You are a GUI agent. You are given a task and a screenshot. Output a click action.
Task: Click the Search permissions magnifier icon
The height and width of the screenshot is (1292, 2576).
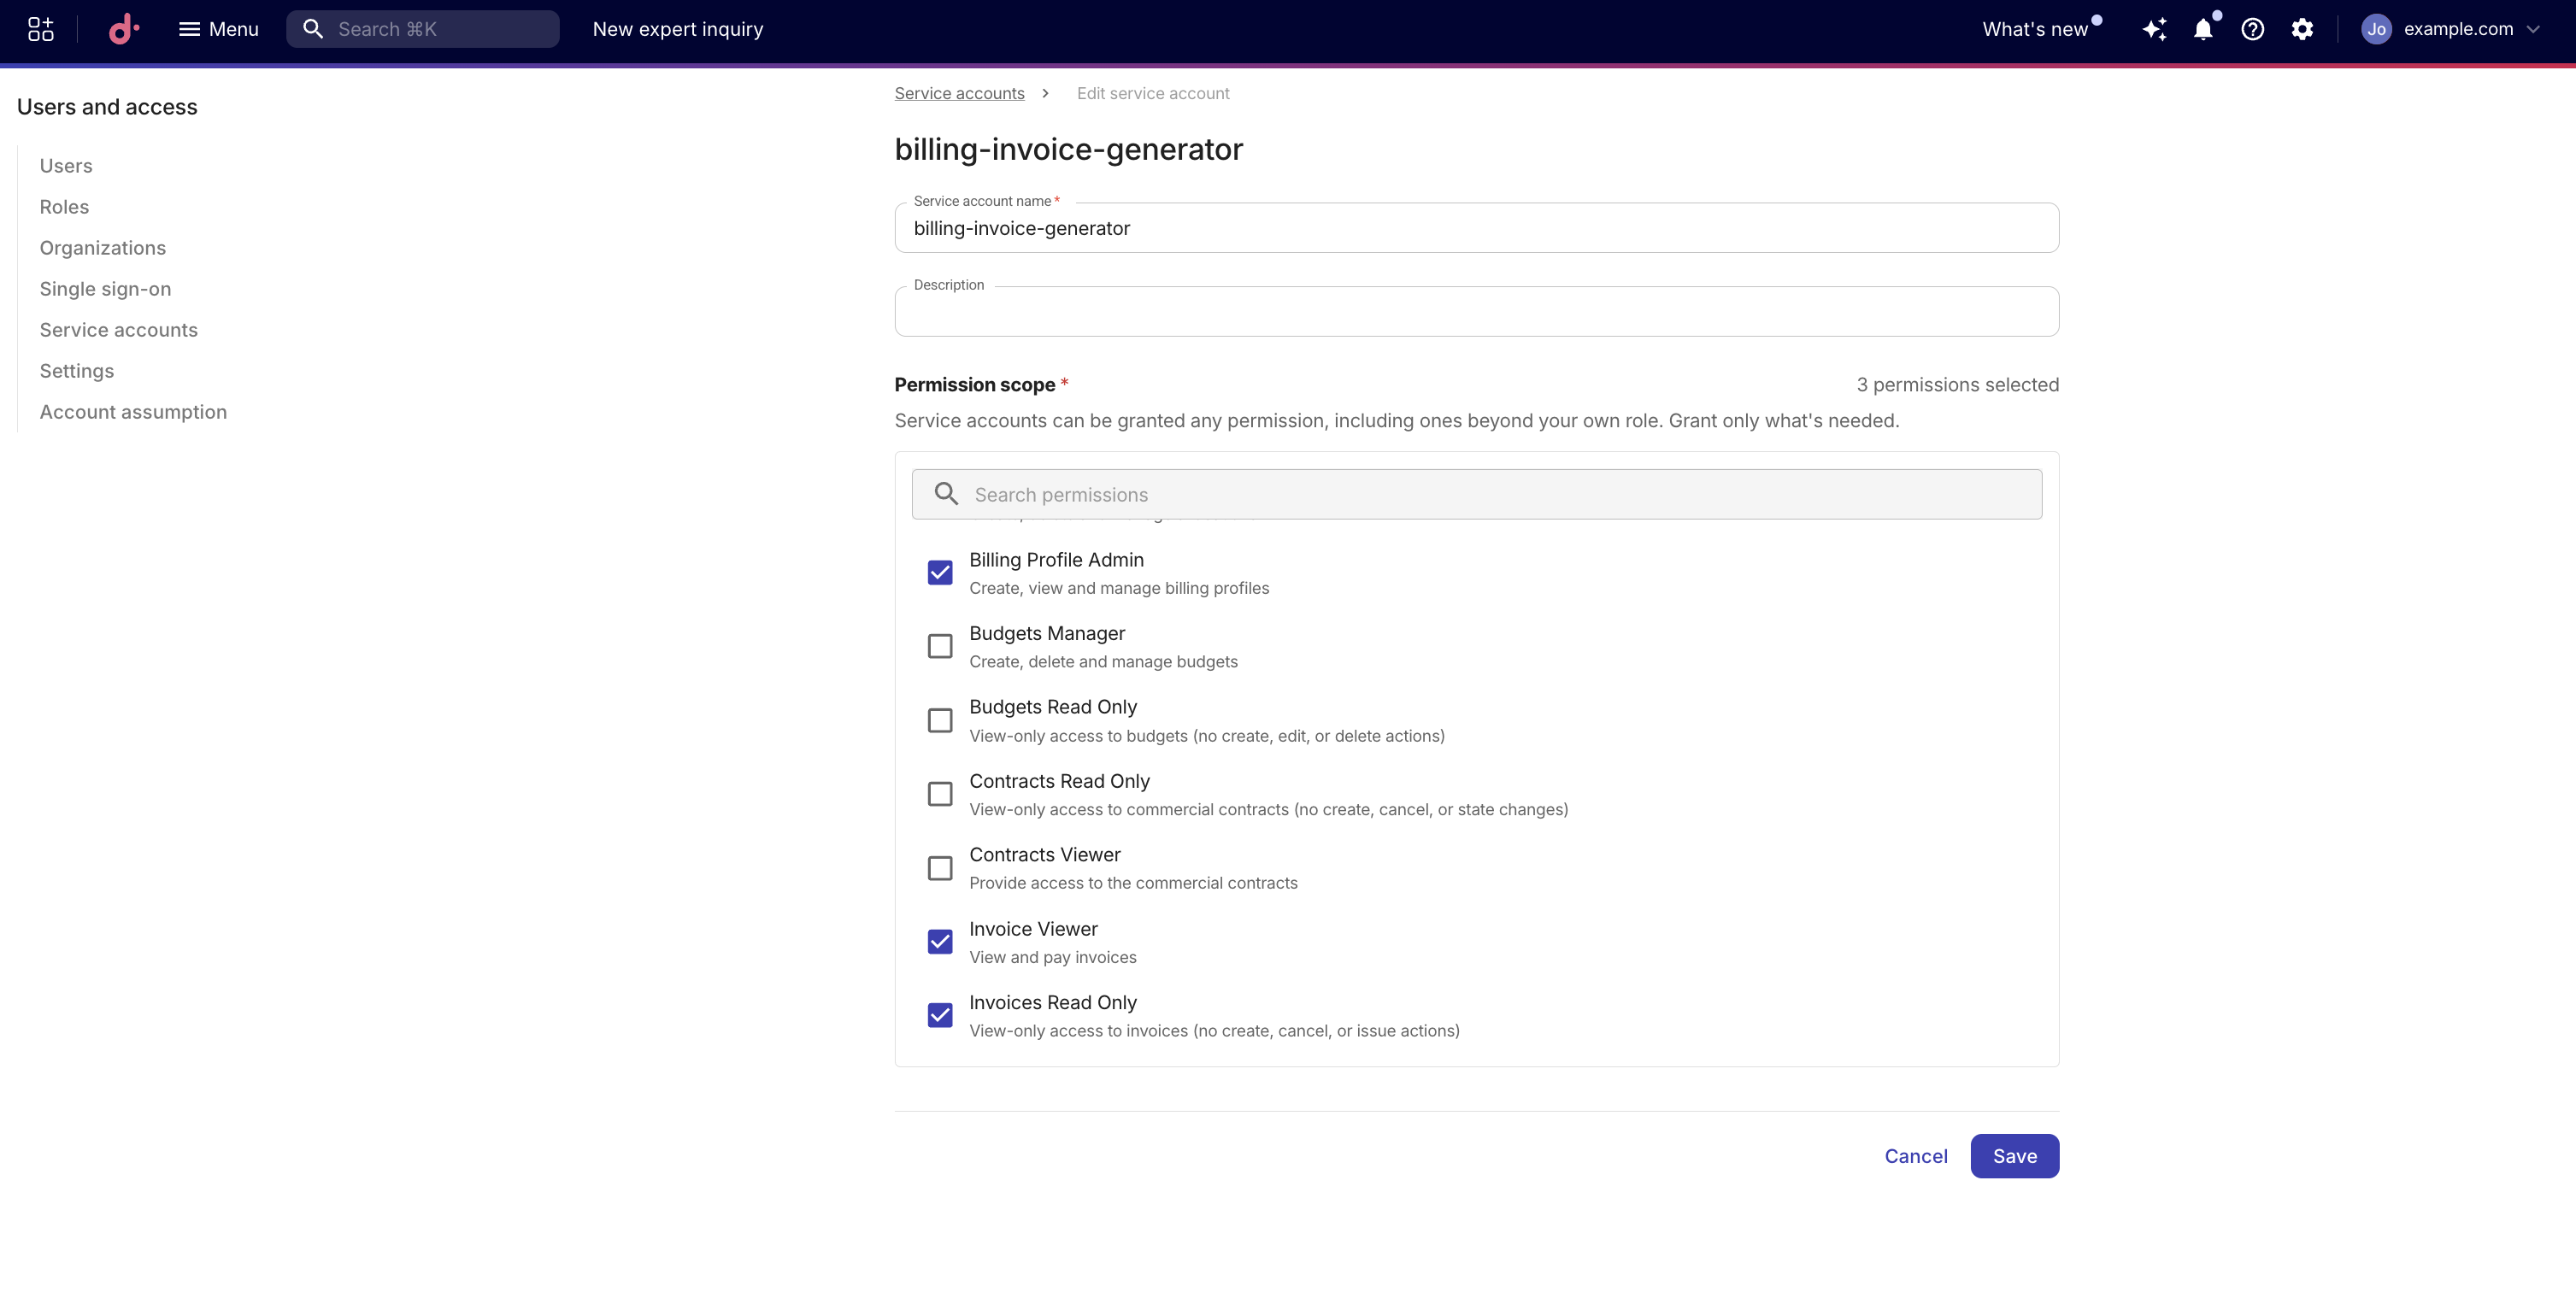click(946, 494)
